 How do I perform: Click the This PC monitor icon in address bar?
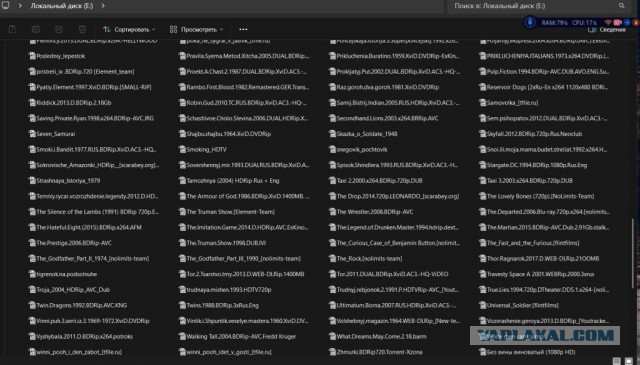coord(6,5)
